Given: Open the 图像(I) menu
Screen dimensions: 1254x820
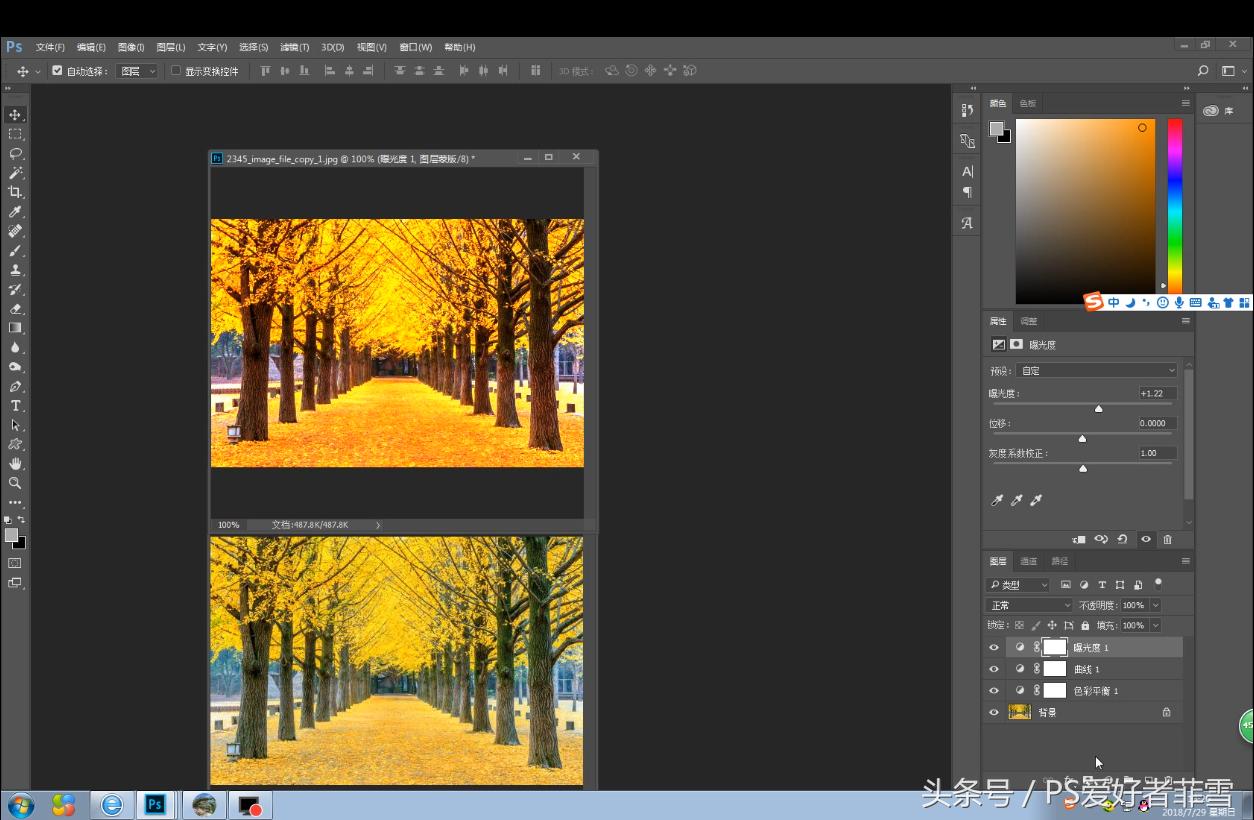Looking at the screenshot, I should pos(131,47).
